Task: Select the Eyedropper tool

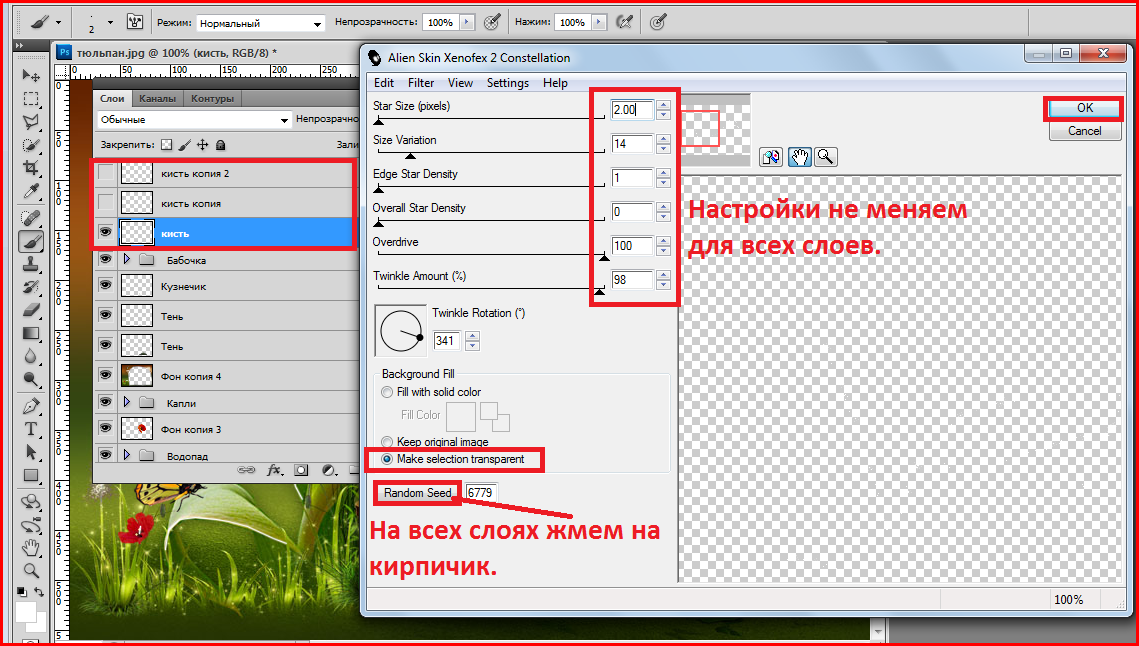Action: [31, 192]
